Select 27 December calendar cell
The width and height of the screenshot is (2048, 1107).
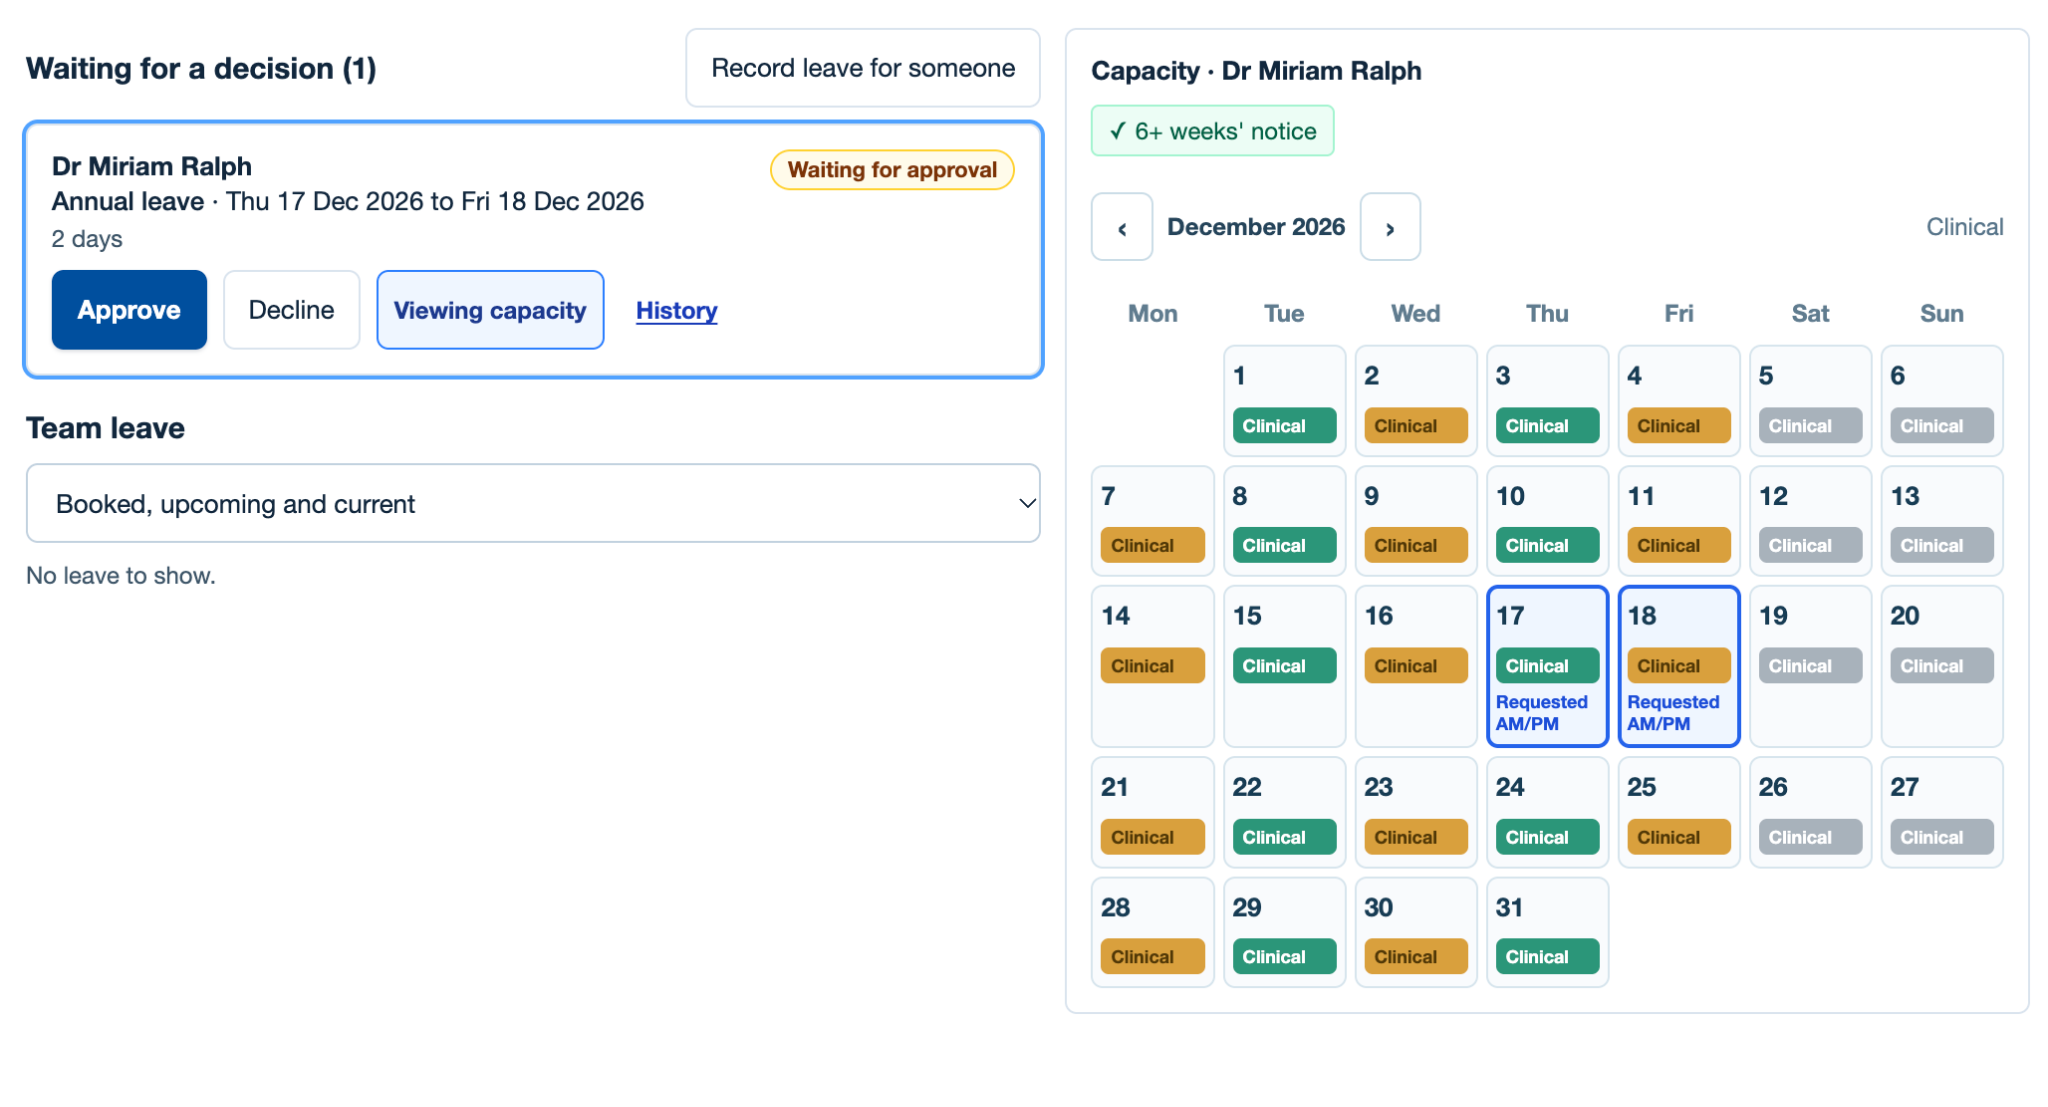coord(1942,812)
